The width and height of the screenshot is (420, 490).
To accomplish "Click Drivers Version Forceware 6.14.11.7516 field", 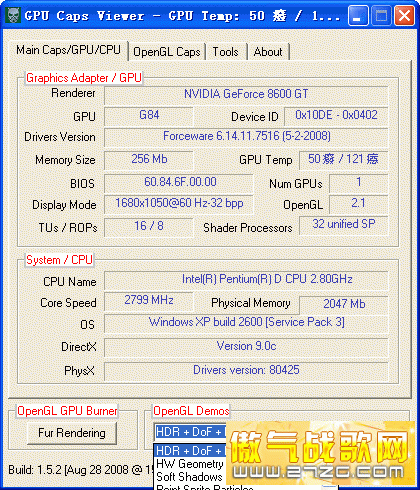I will (x=246, y=137).
